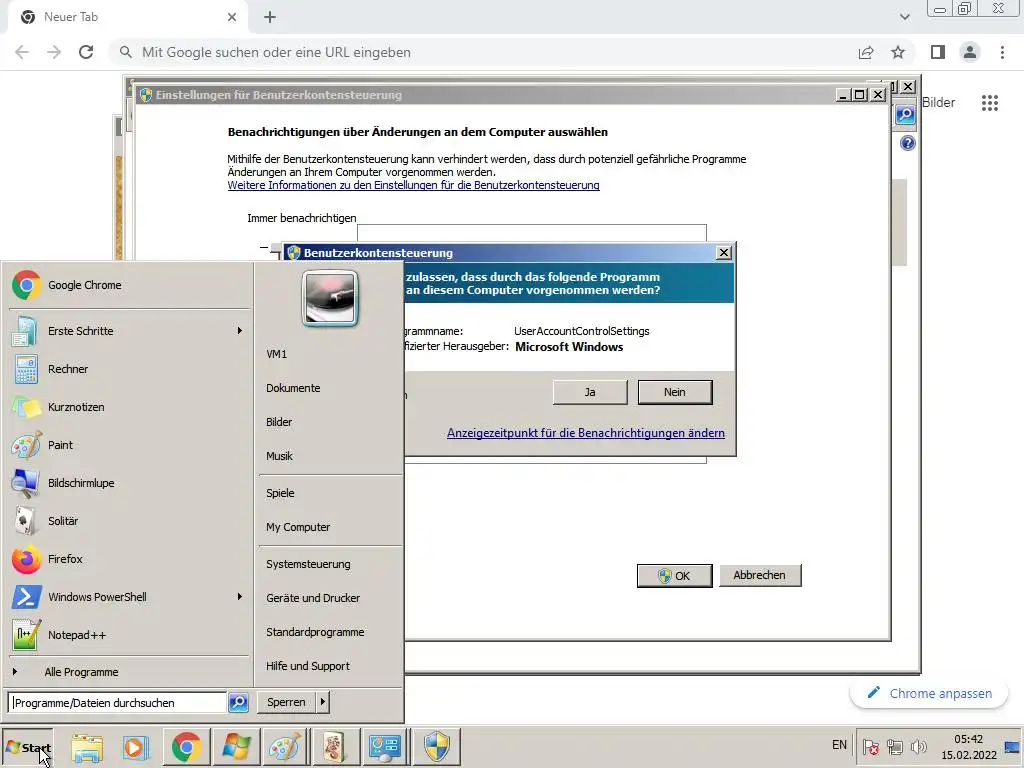
Task: Click the user account picture in the start menu
Action: (x=330, y=298)
